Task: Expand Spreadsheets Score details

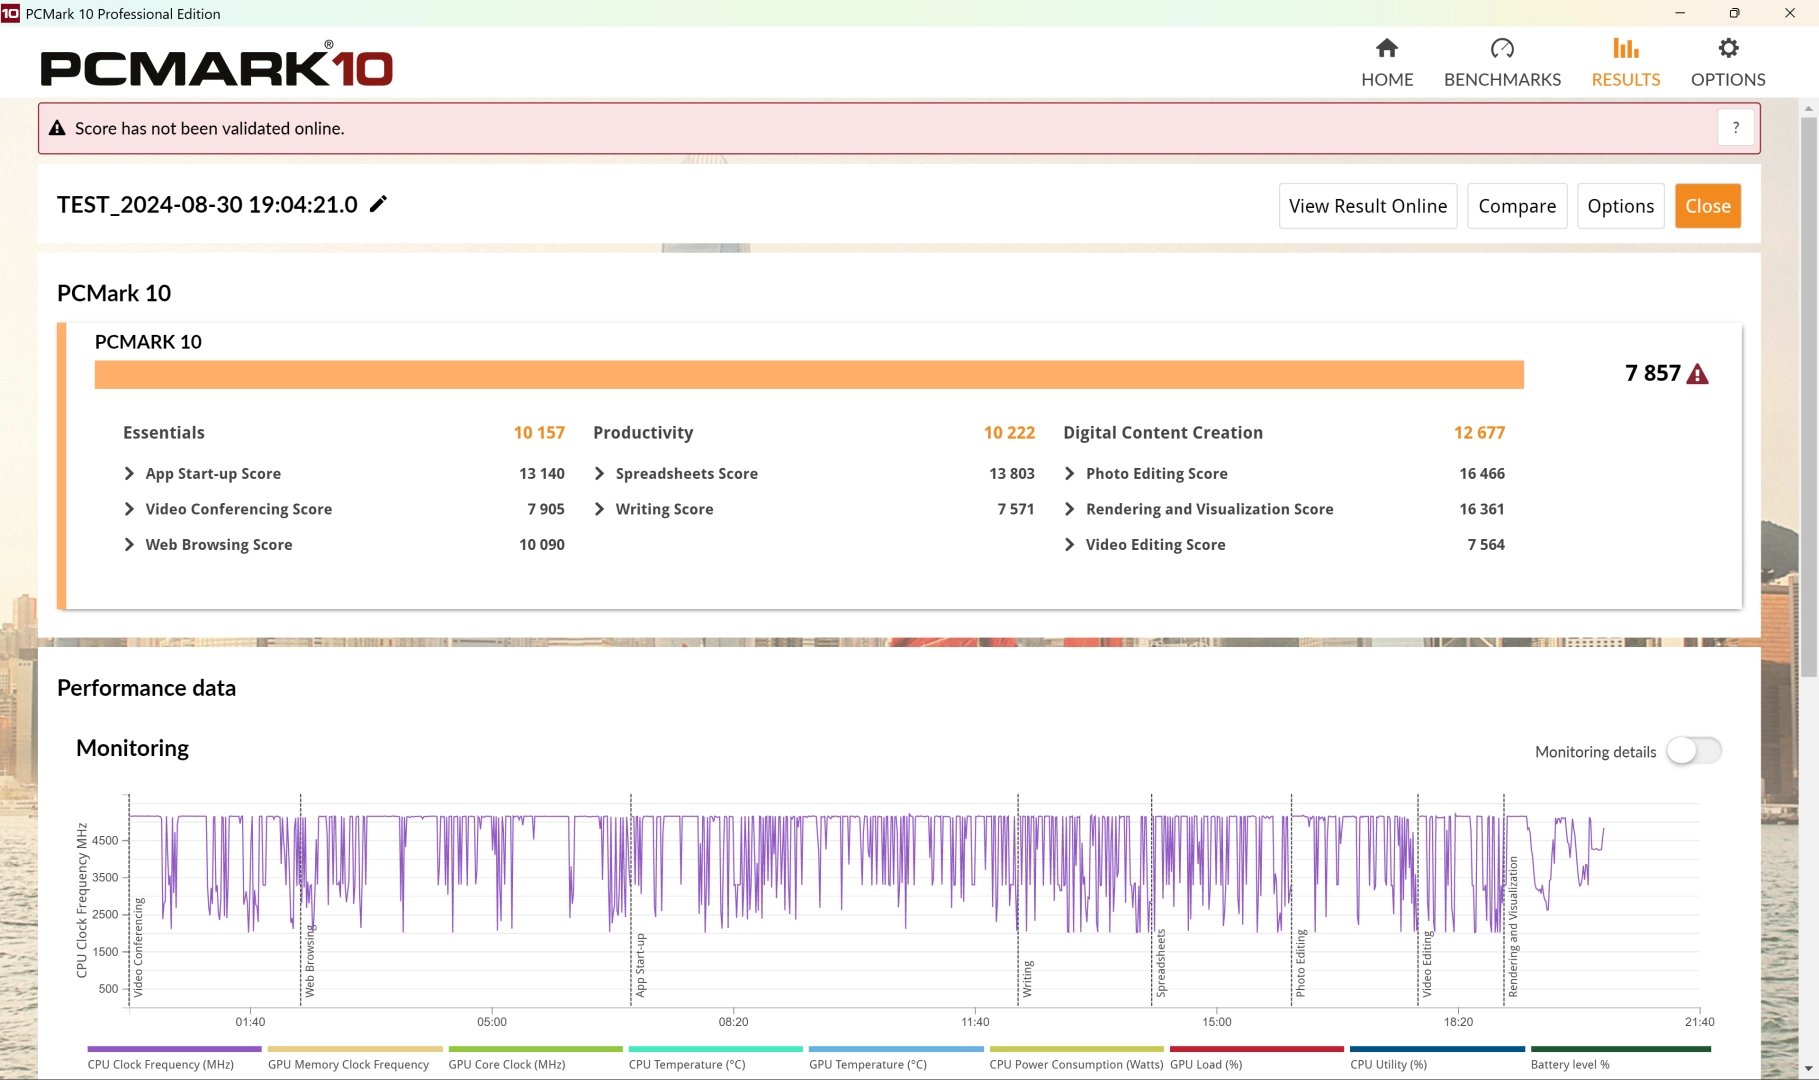Action: click(x=599, y=473)
